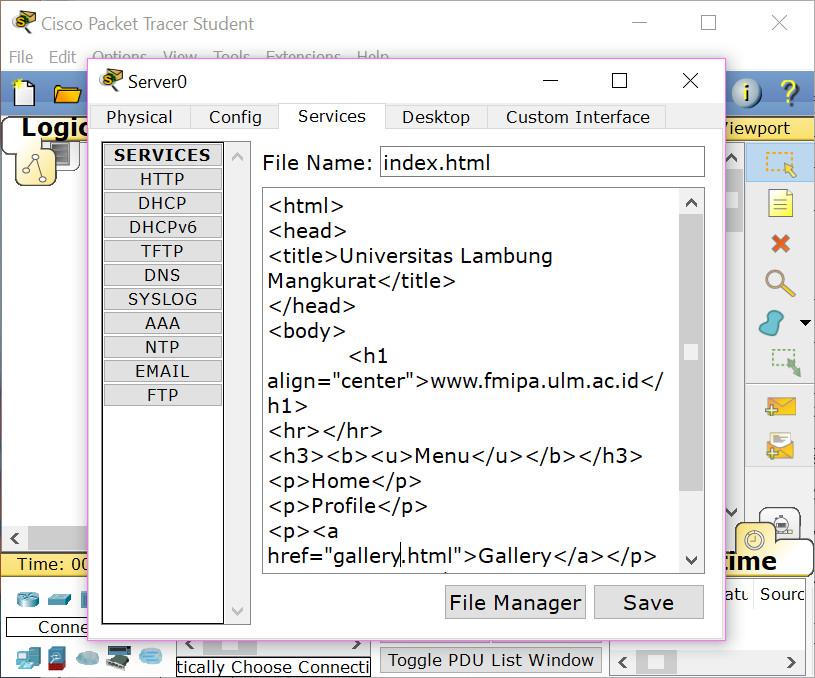Open the help question mark icon

789,93
